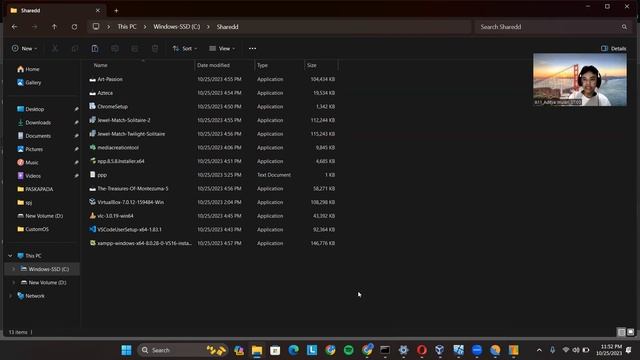Select the npp.8.5.8.Installer.x64 file icon

click(x=93, y=161)
